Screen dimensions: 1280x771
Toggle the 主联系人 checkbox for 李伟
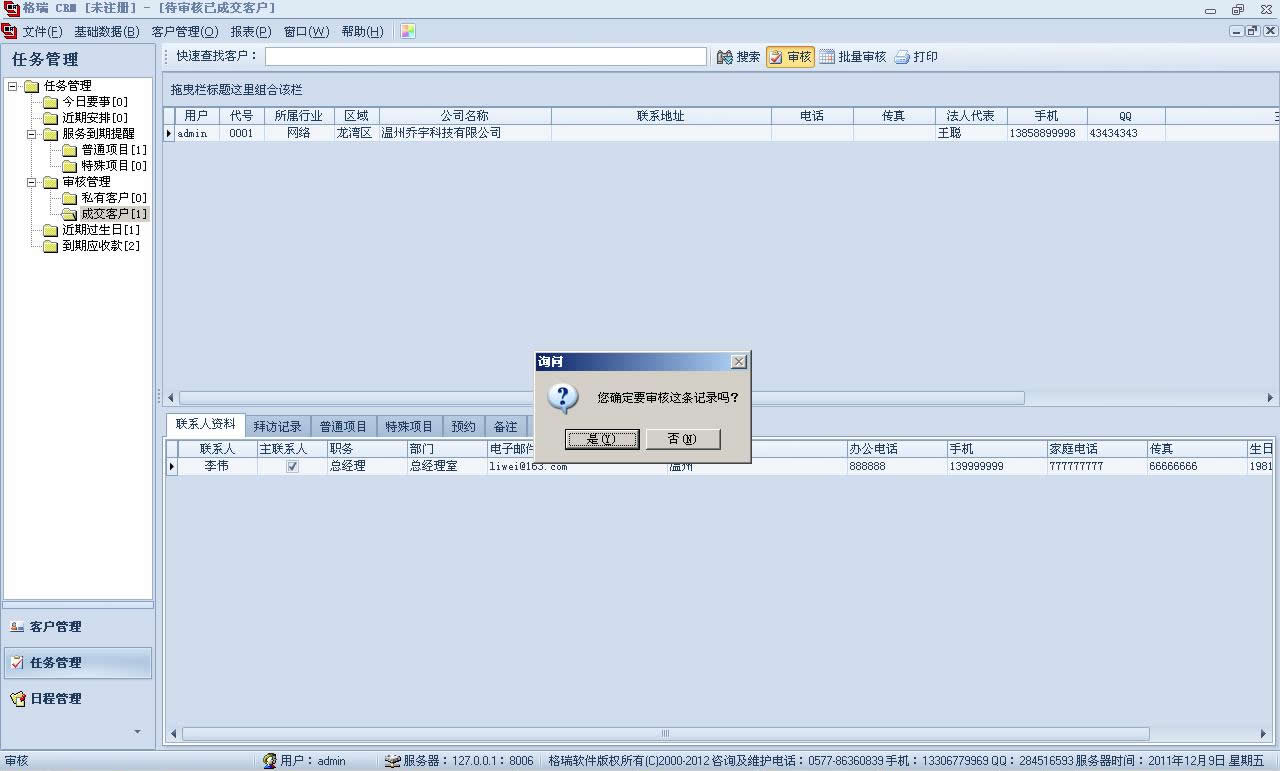tap(292, 466)
